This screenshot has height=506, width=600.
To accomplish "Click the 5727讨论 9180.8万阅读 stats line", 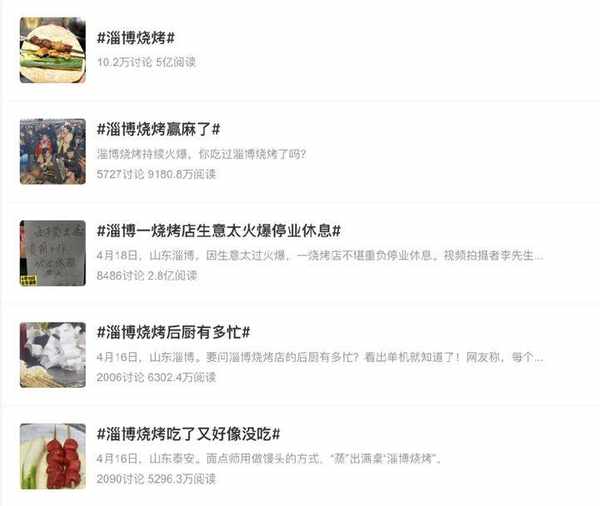I will [x=156, y=174].
